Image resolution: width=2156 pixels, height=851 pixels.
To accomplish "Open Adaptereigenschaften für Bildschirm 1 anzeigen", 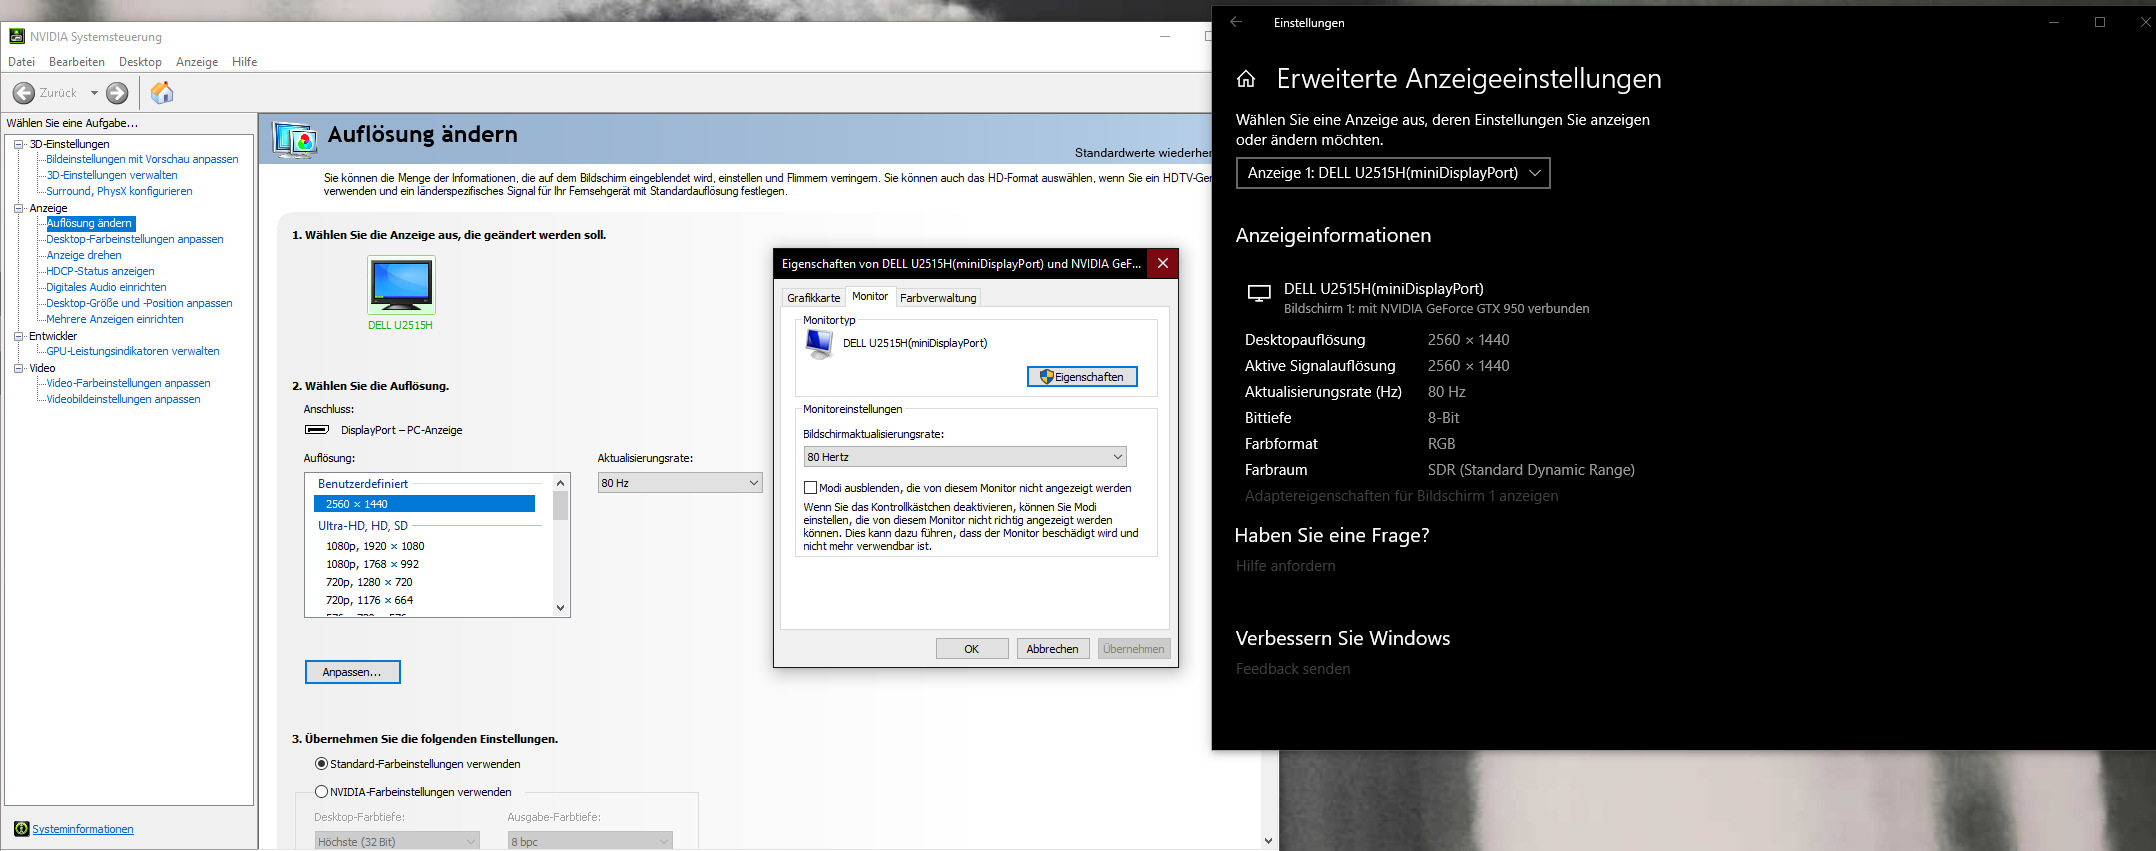I will coord(1401,496).
